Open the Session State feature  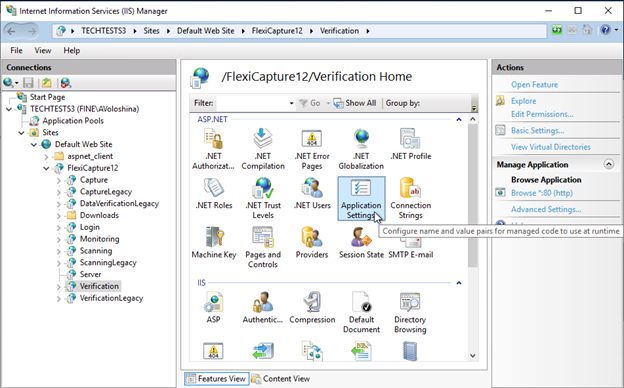click(x=361, y=243)
